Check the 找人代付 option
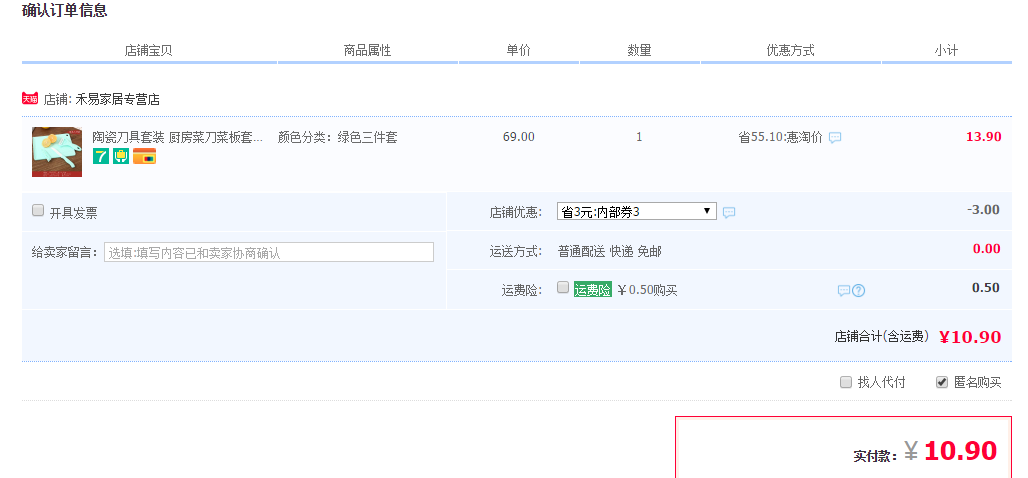Screen dimensions: 1028x478 (846, 382)
